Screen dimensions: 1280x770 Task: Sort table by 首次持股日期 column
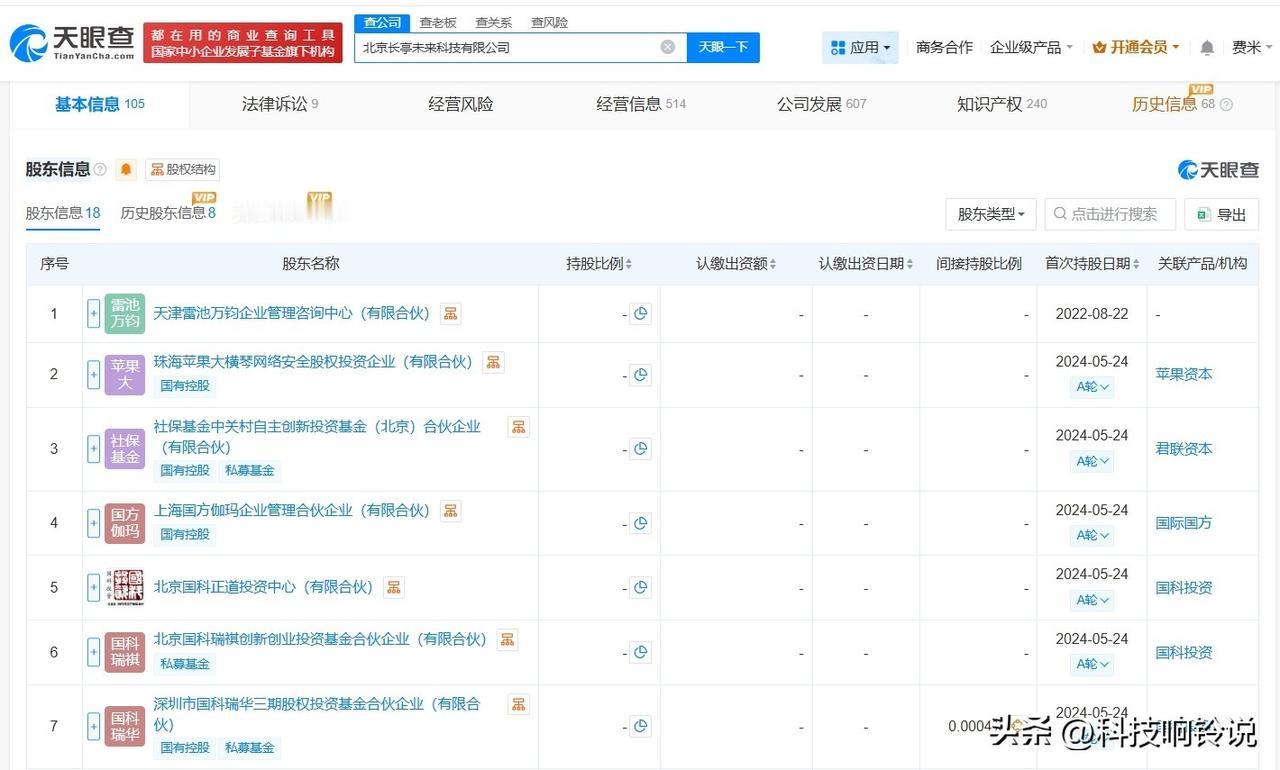coord(1092,264)
